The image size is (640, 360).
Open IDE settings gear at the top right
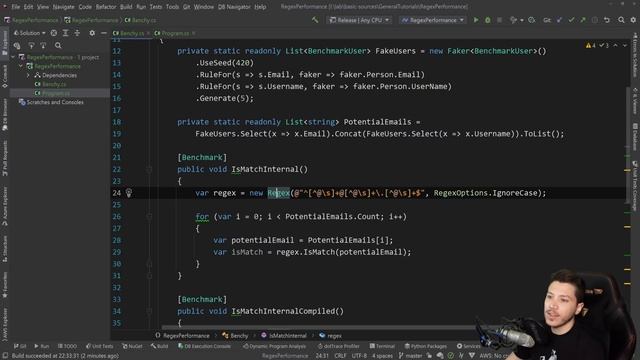coord(633,20)
